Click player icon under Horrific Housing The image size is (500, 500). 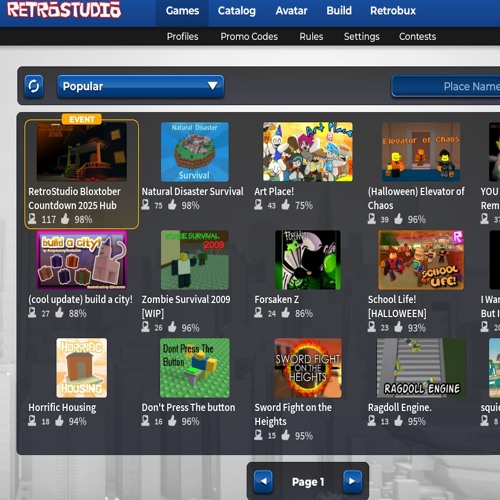coord(32,421)
